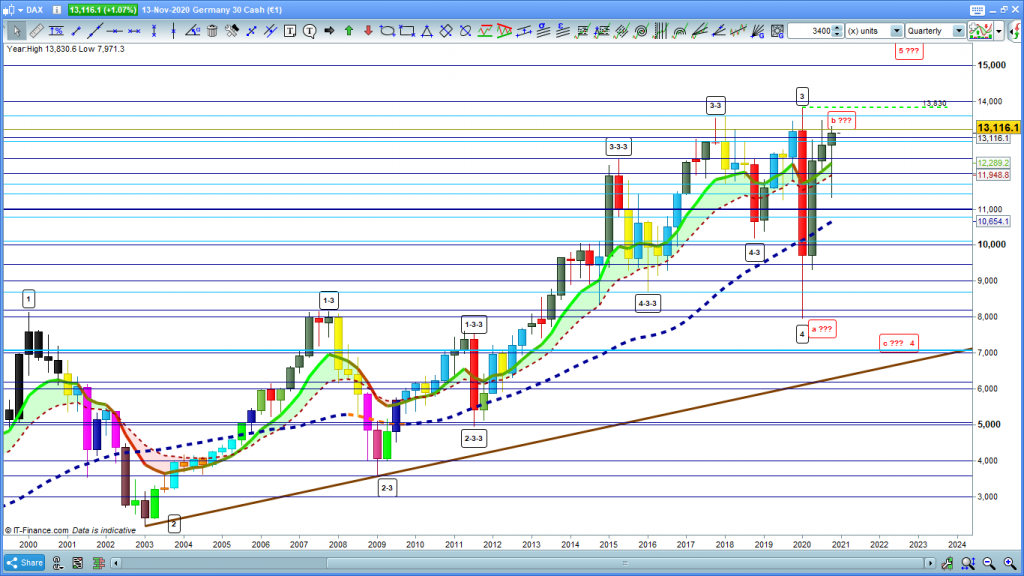Insert a red down arrow marker
The width and height of the screenshot is (1024, 576).
[x=367, y=31]
